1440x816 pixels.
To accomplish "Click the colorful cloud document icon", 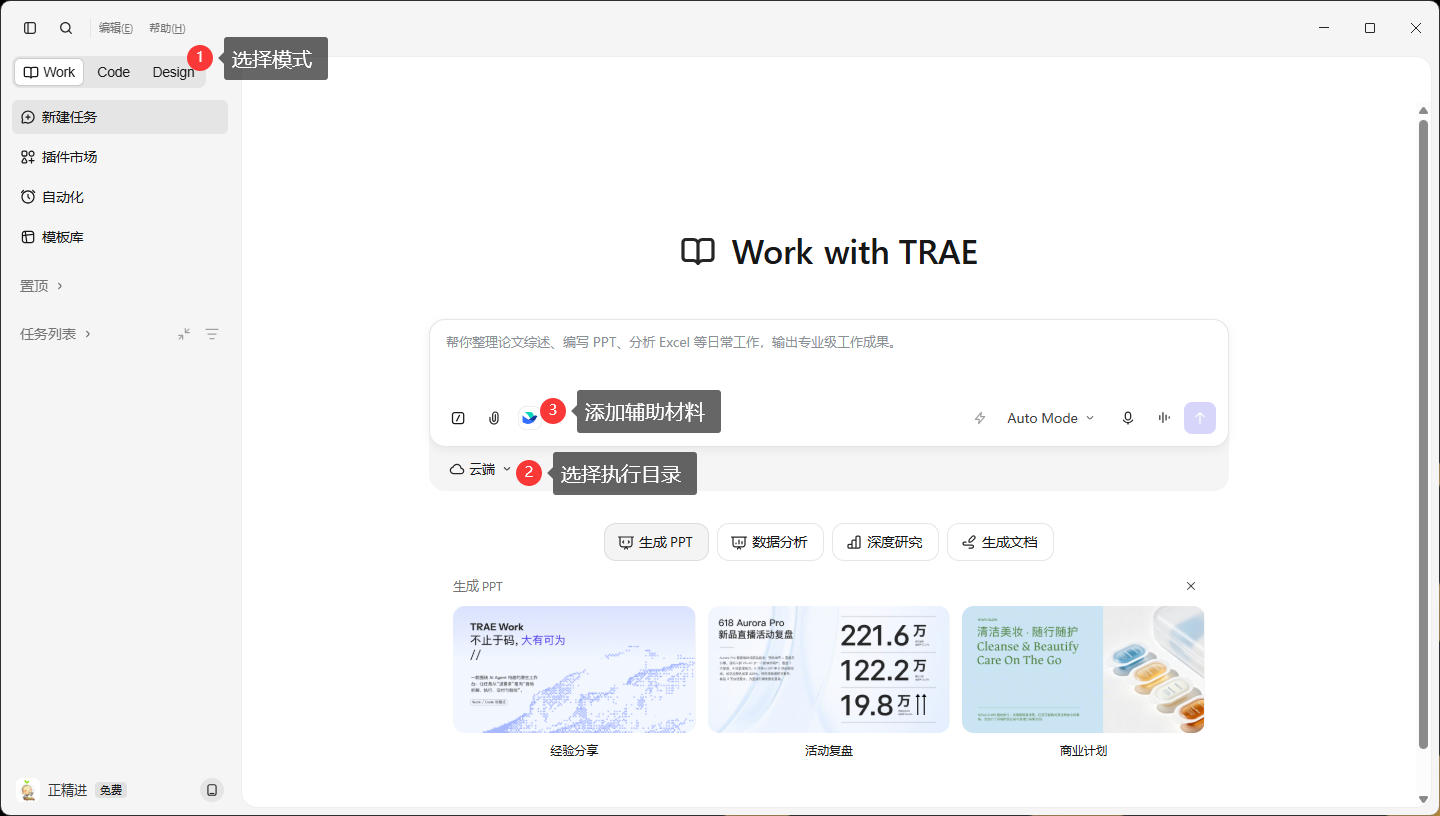I will (529, 418).
